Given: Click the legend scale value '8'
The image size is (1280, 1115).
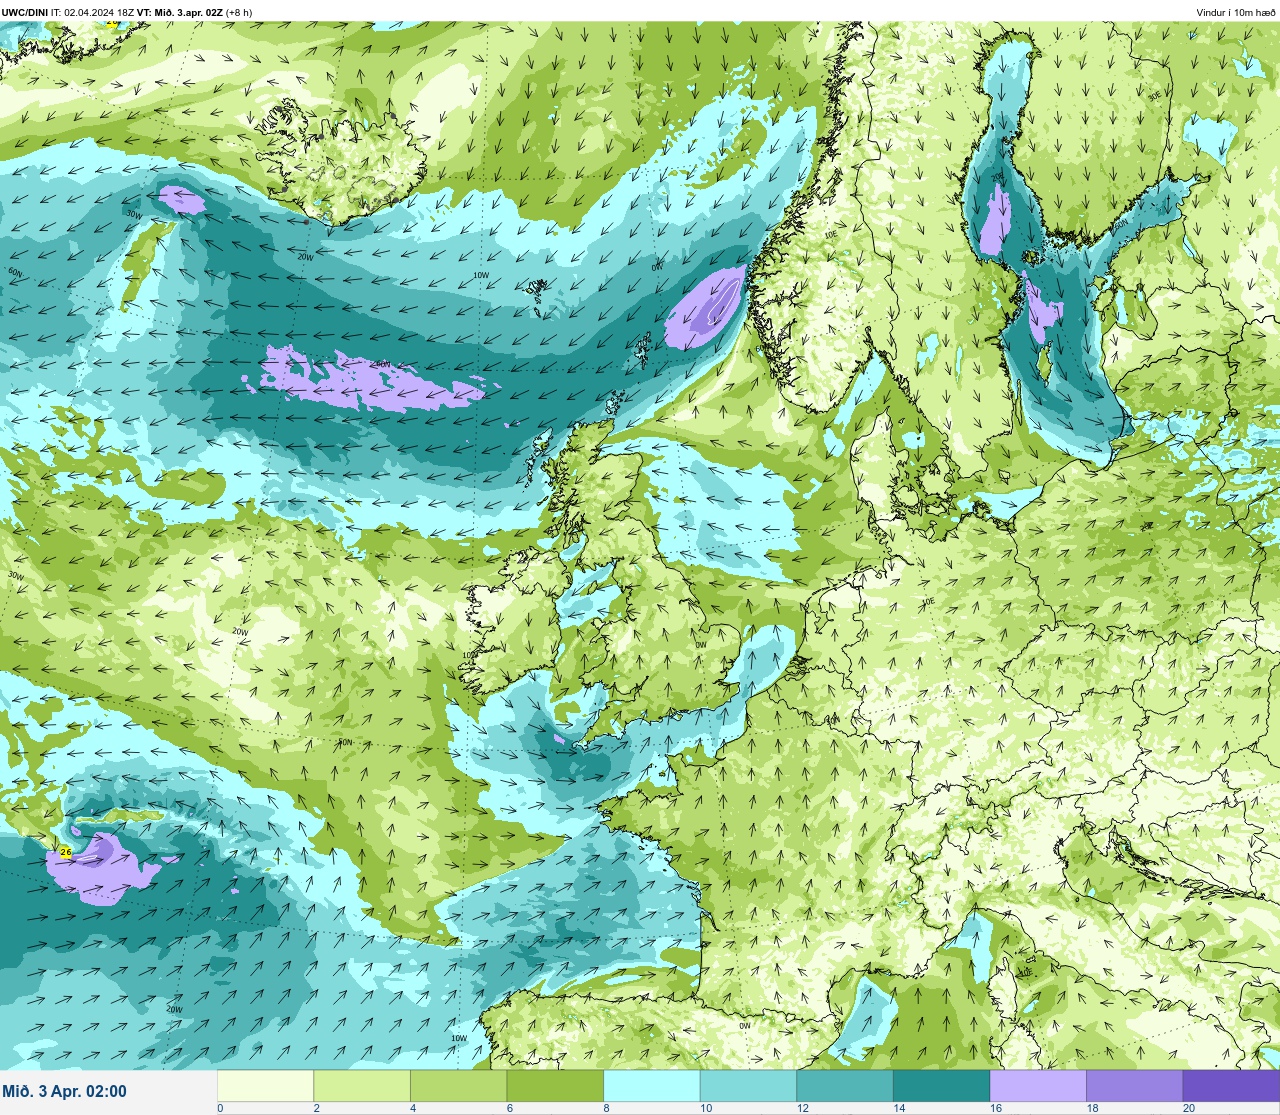Looking at the screenshot, I should (606, 1108).
